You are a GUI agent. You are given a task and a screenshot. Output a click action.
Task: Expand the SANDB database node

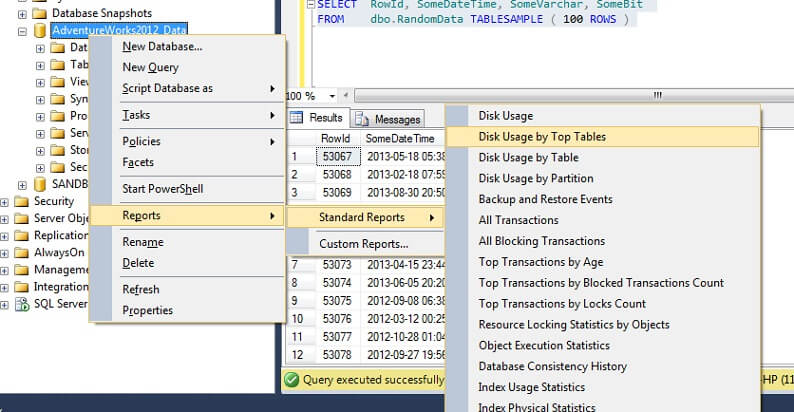point(22,185)
